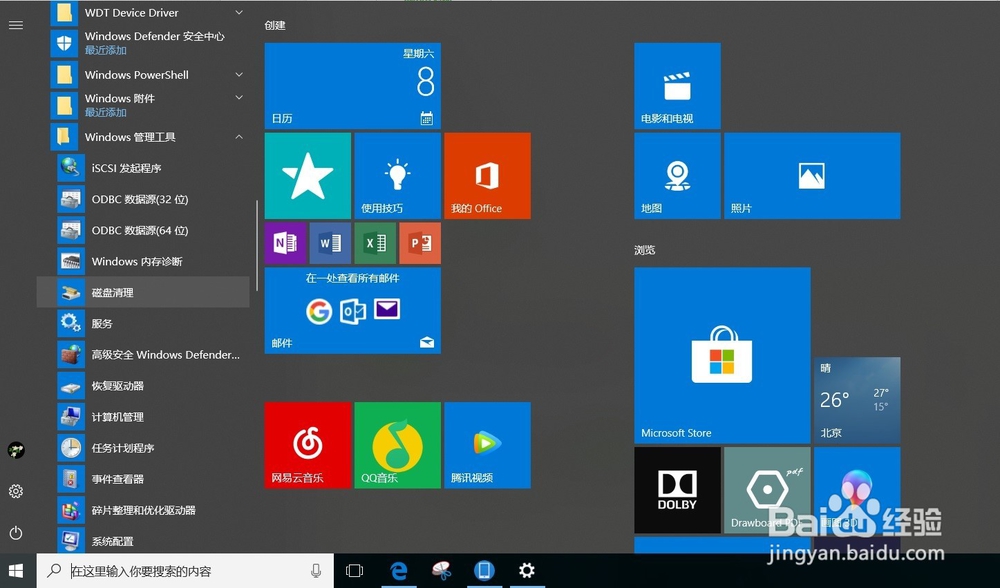This screenshot has width=1000, height=588.
Task: Open the Microsoft Store tile
Action: [722, 355]
